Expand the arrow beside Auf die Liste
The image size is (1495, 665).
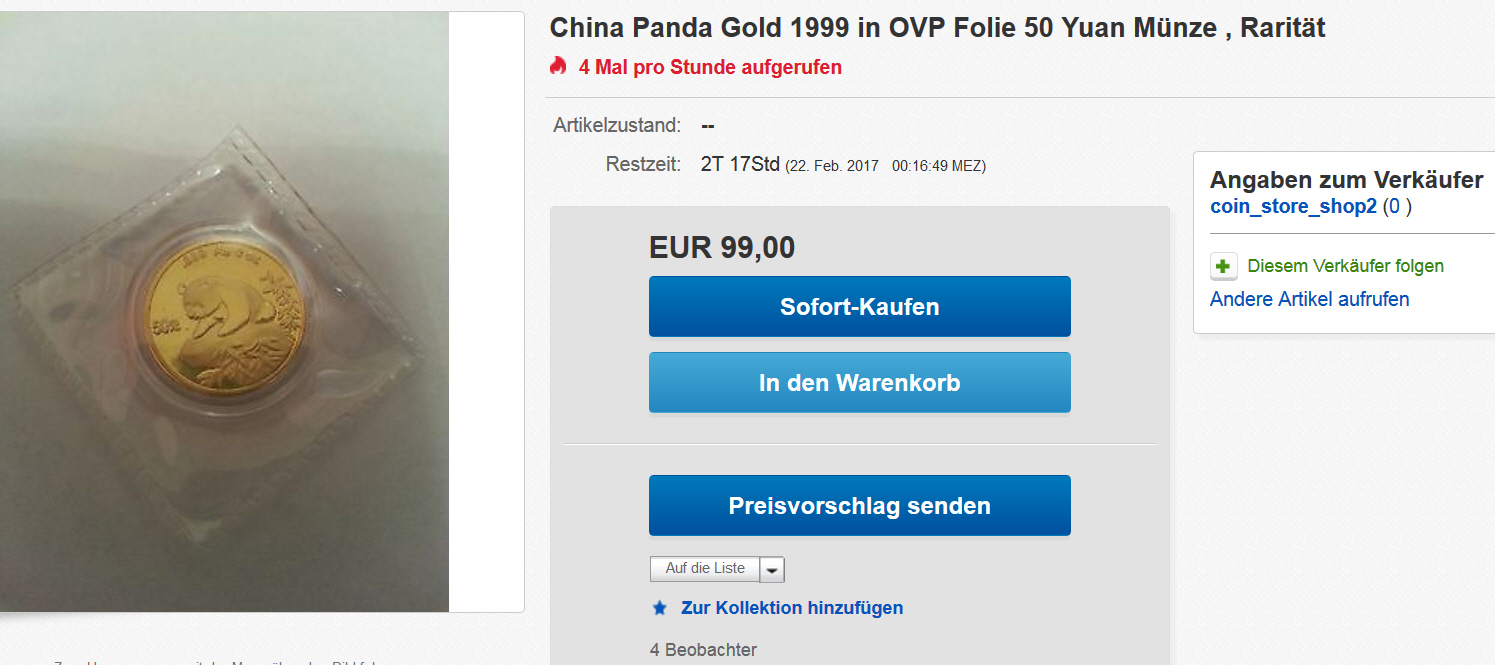click(x=772, y=569)
